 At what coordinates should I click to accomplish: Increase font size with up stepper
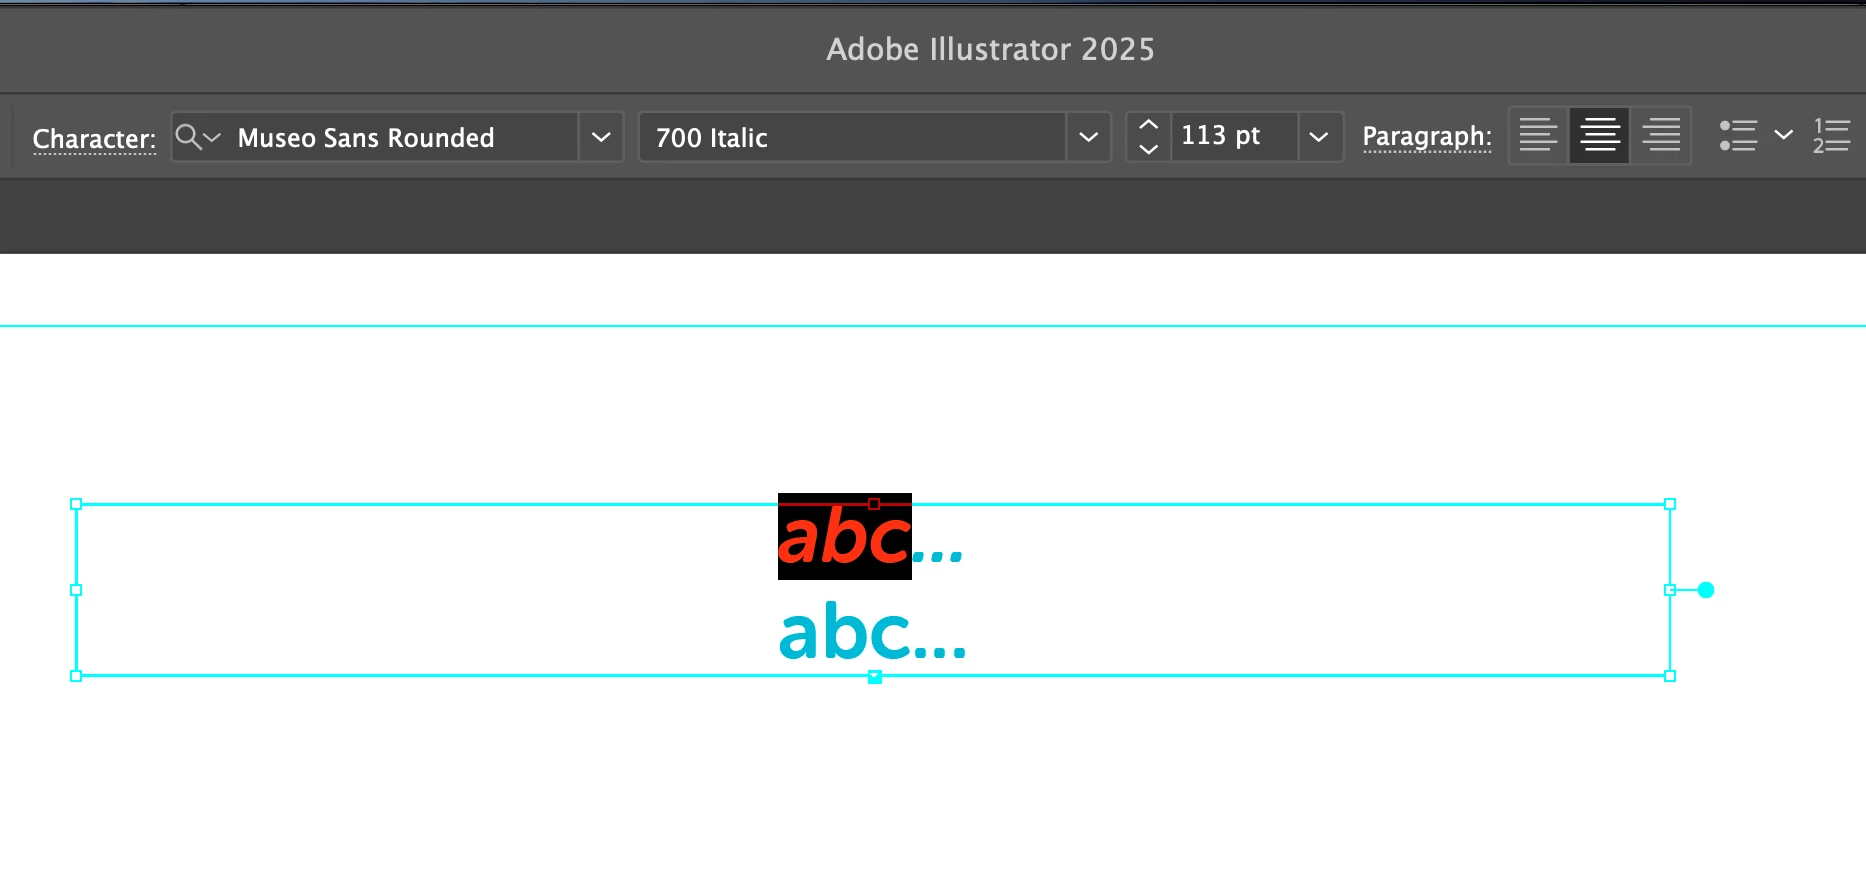point(1149,125)
